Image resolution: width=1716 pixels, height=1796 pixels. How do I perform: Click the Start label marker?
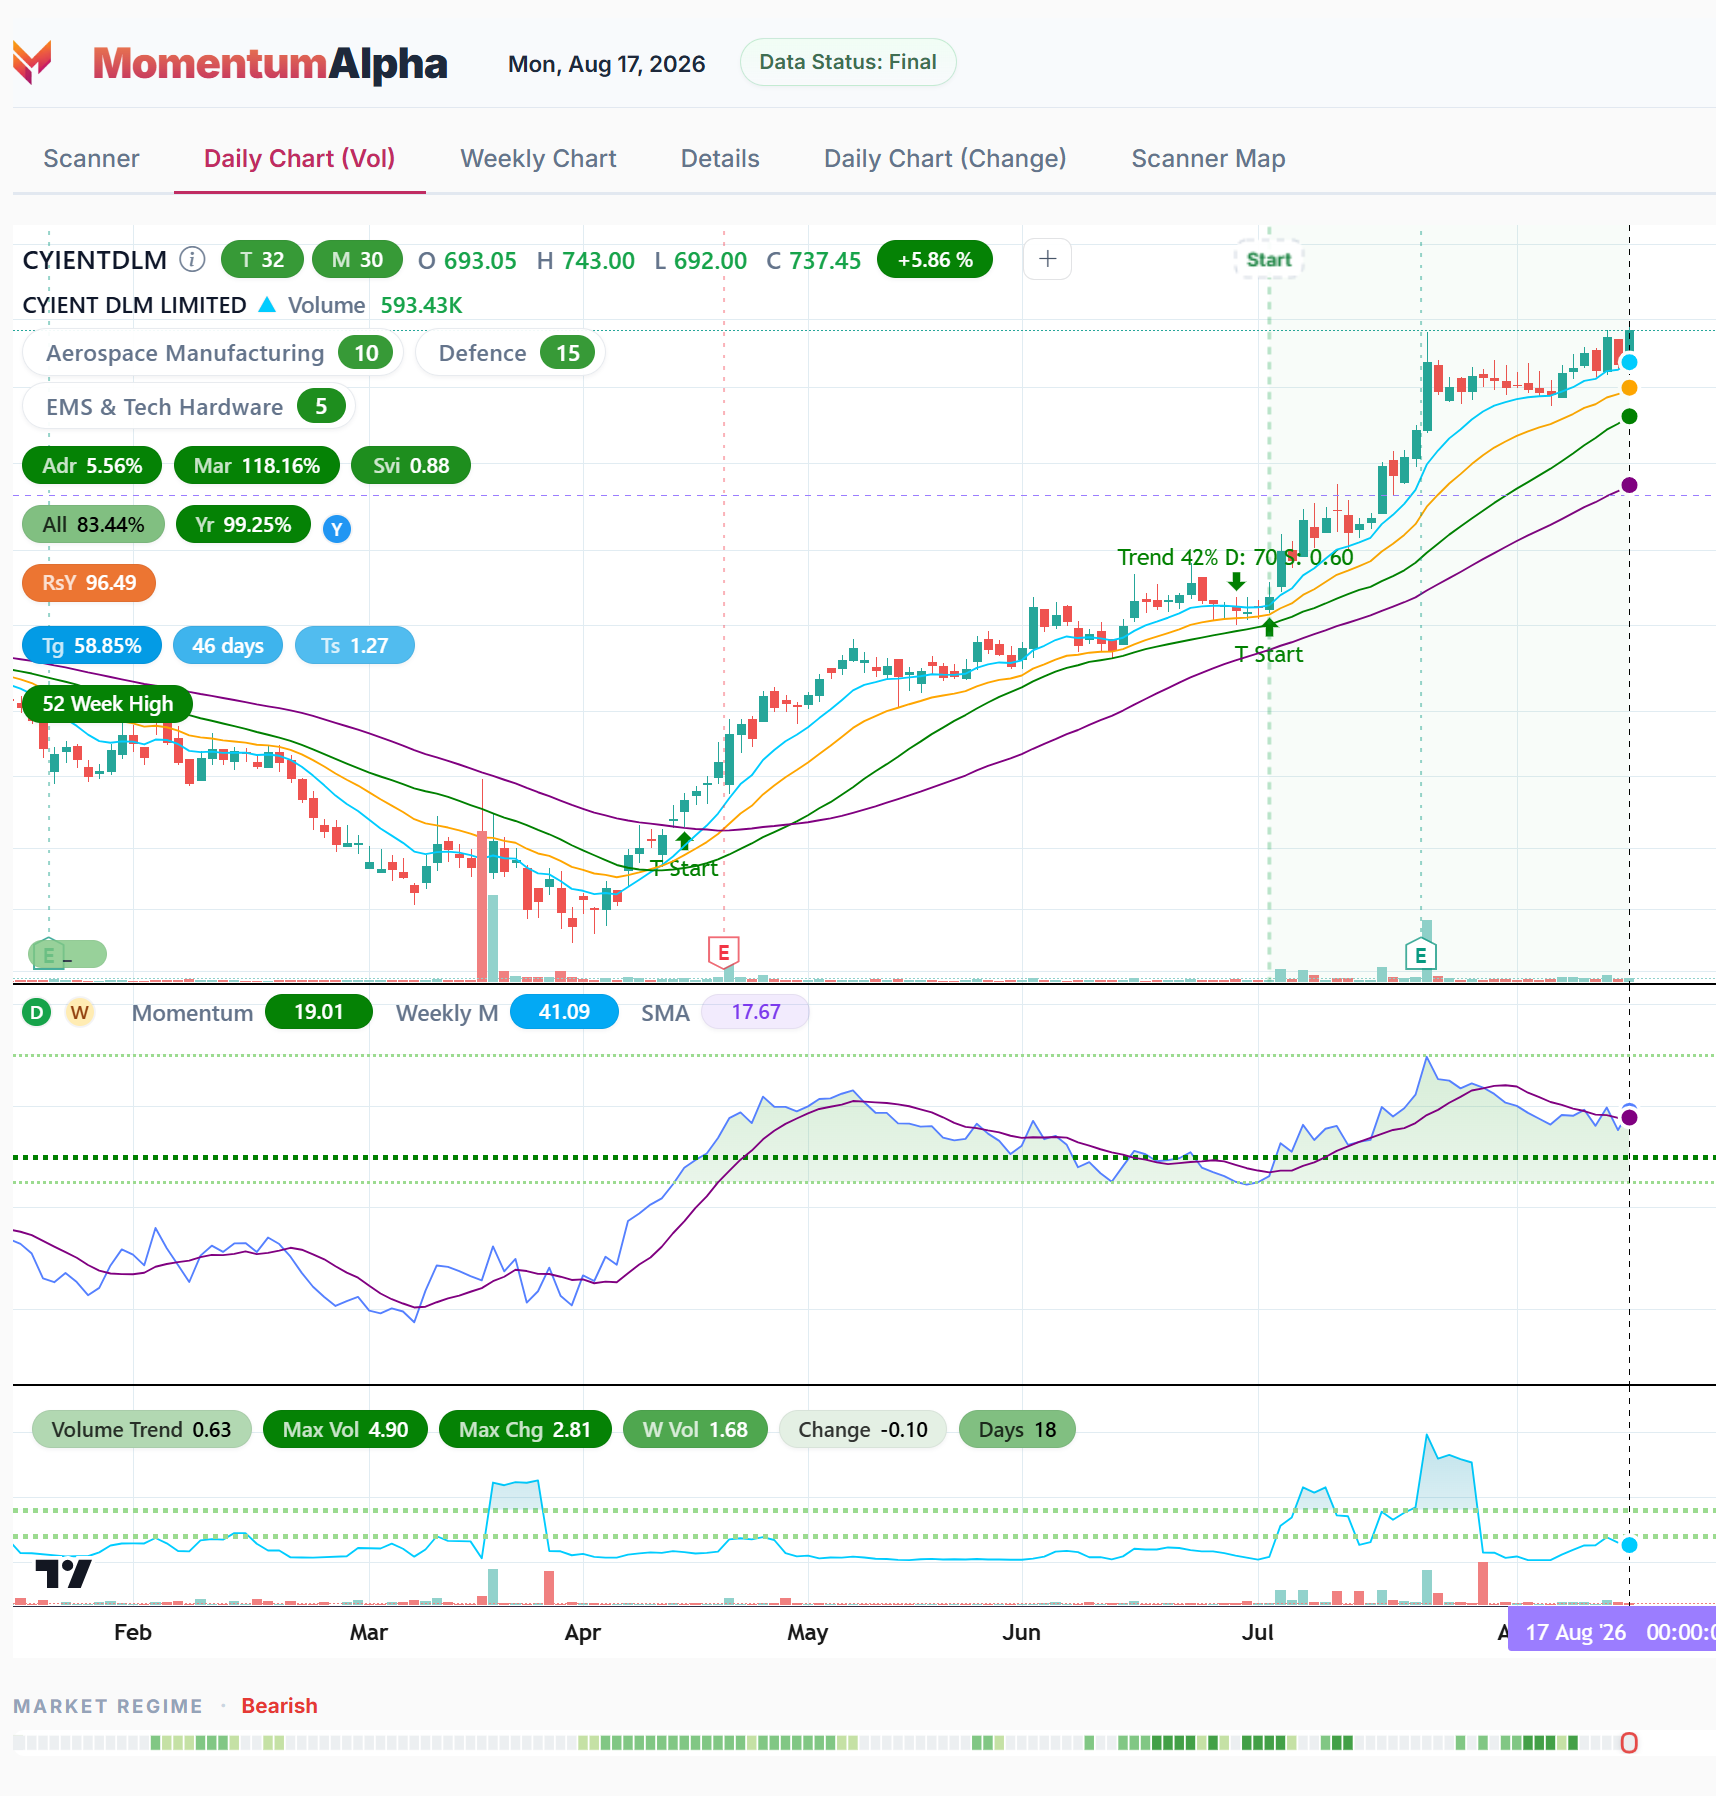point(1269,260)
